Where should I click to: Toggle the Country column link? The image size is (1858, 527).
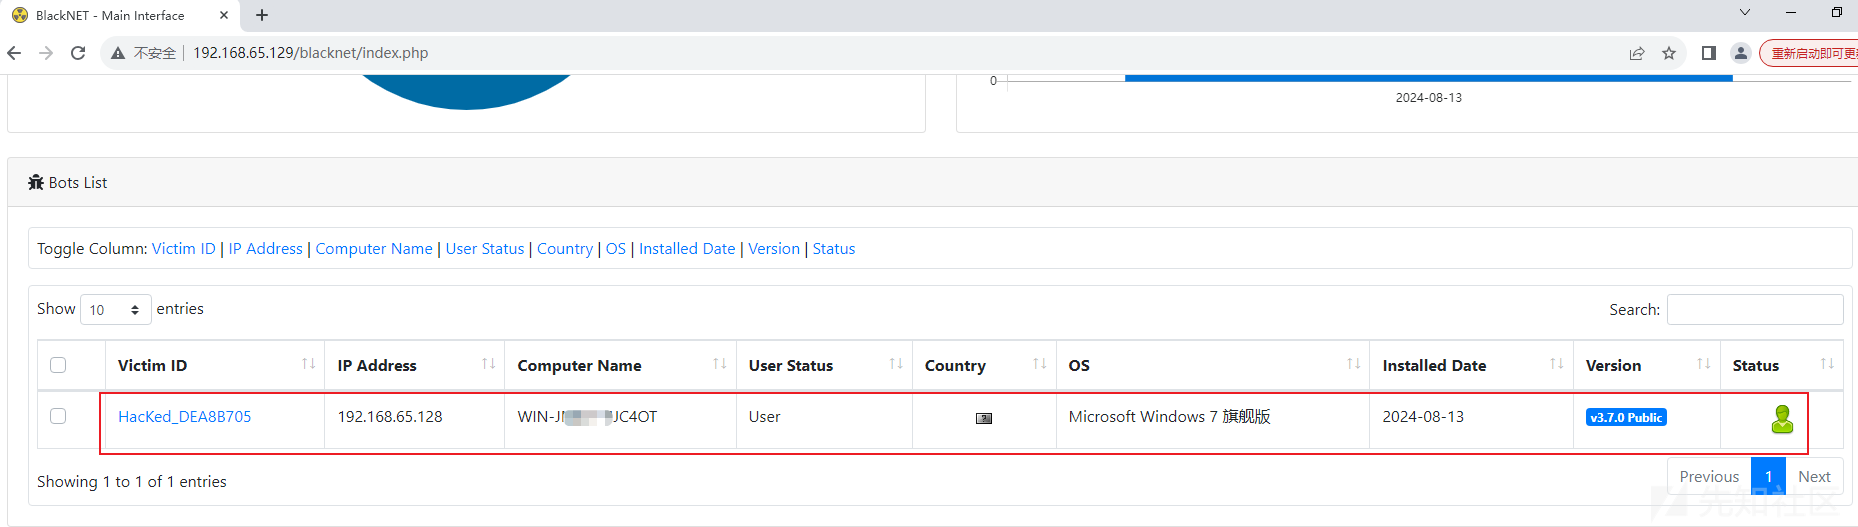click(x=565, y=248)
